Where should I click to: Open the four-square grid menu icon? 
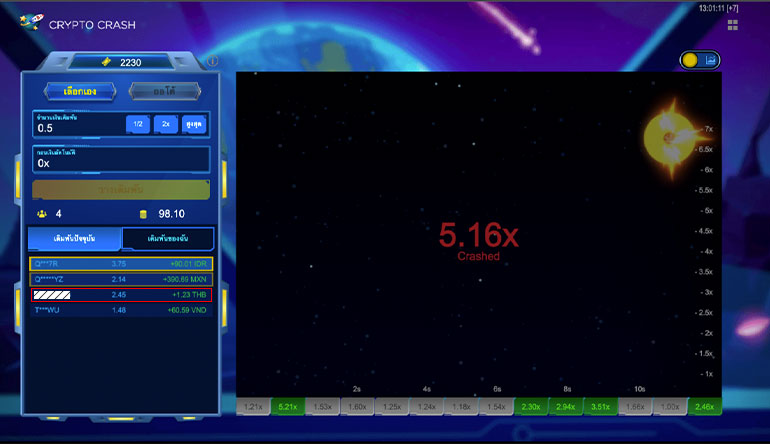[x=733, y=25]
